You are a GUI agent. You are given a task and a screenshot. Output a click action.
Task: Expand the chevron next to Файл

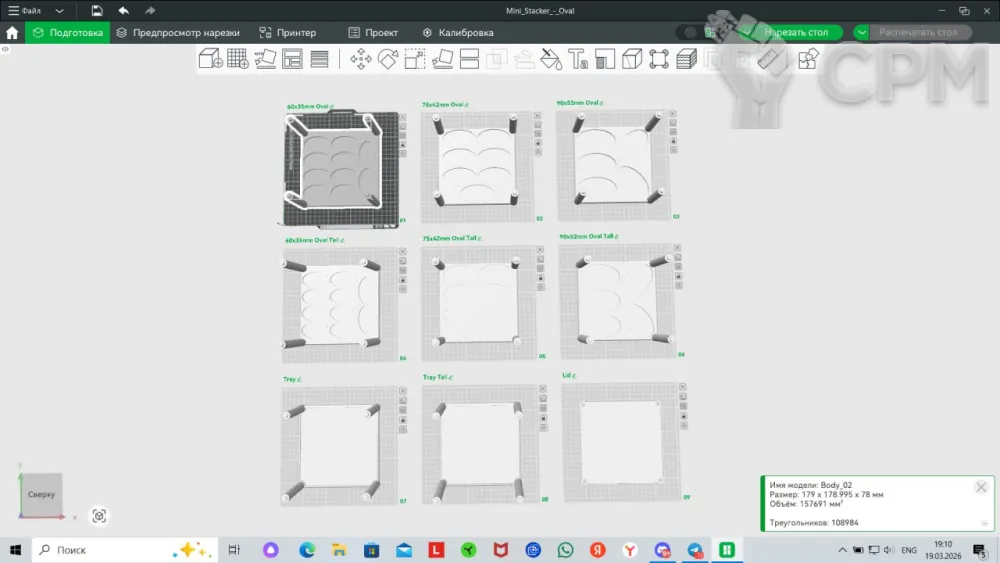[59, 11]
